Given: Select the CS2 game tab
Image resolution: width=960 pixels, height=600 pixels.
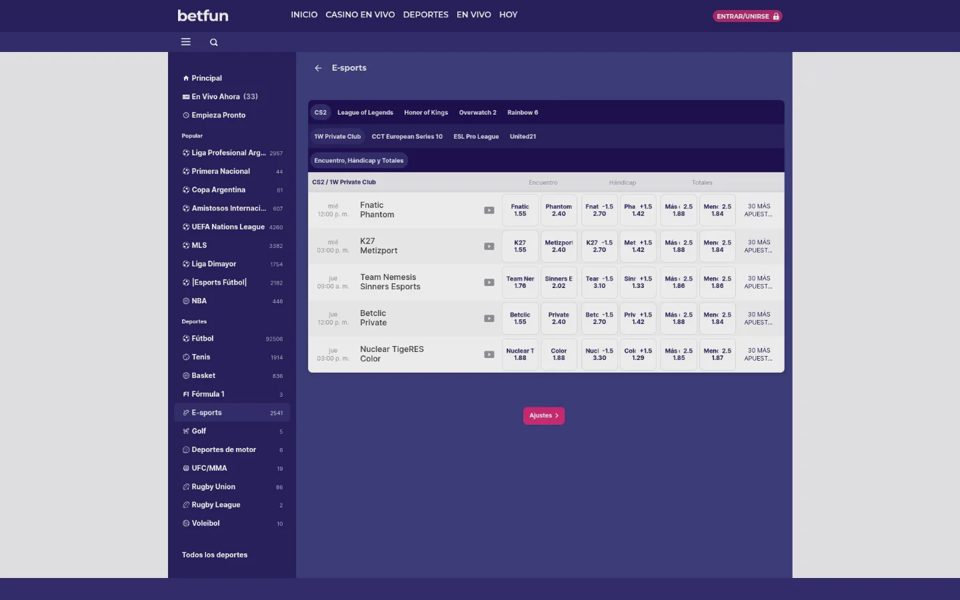Looking at the screenshot, I should [x=321, y=113].
